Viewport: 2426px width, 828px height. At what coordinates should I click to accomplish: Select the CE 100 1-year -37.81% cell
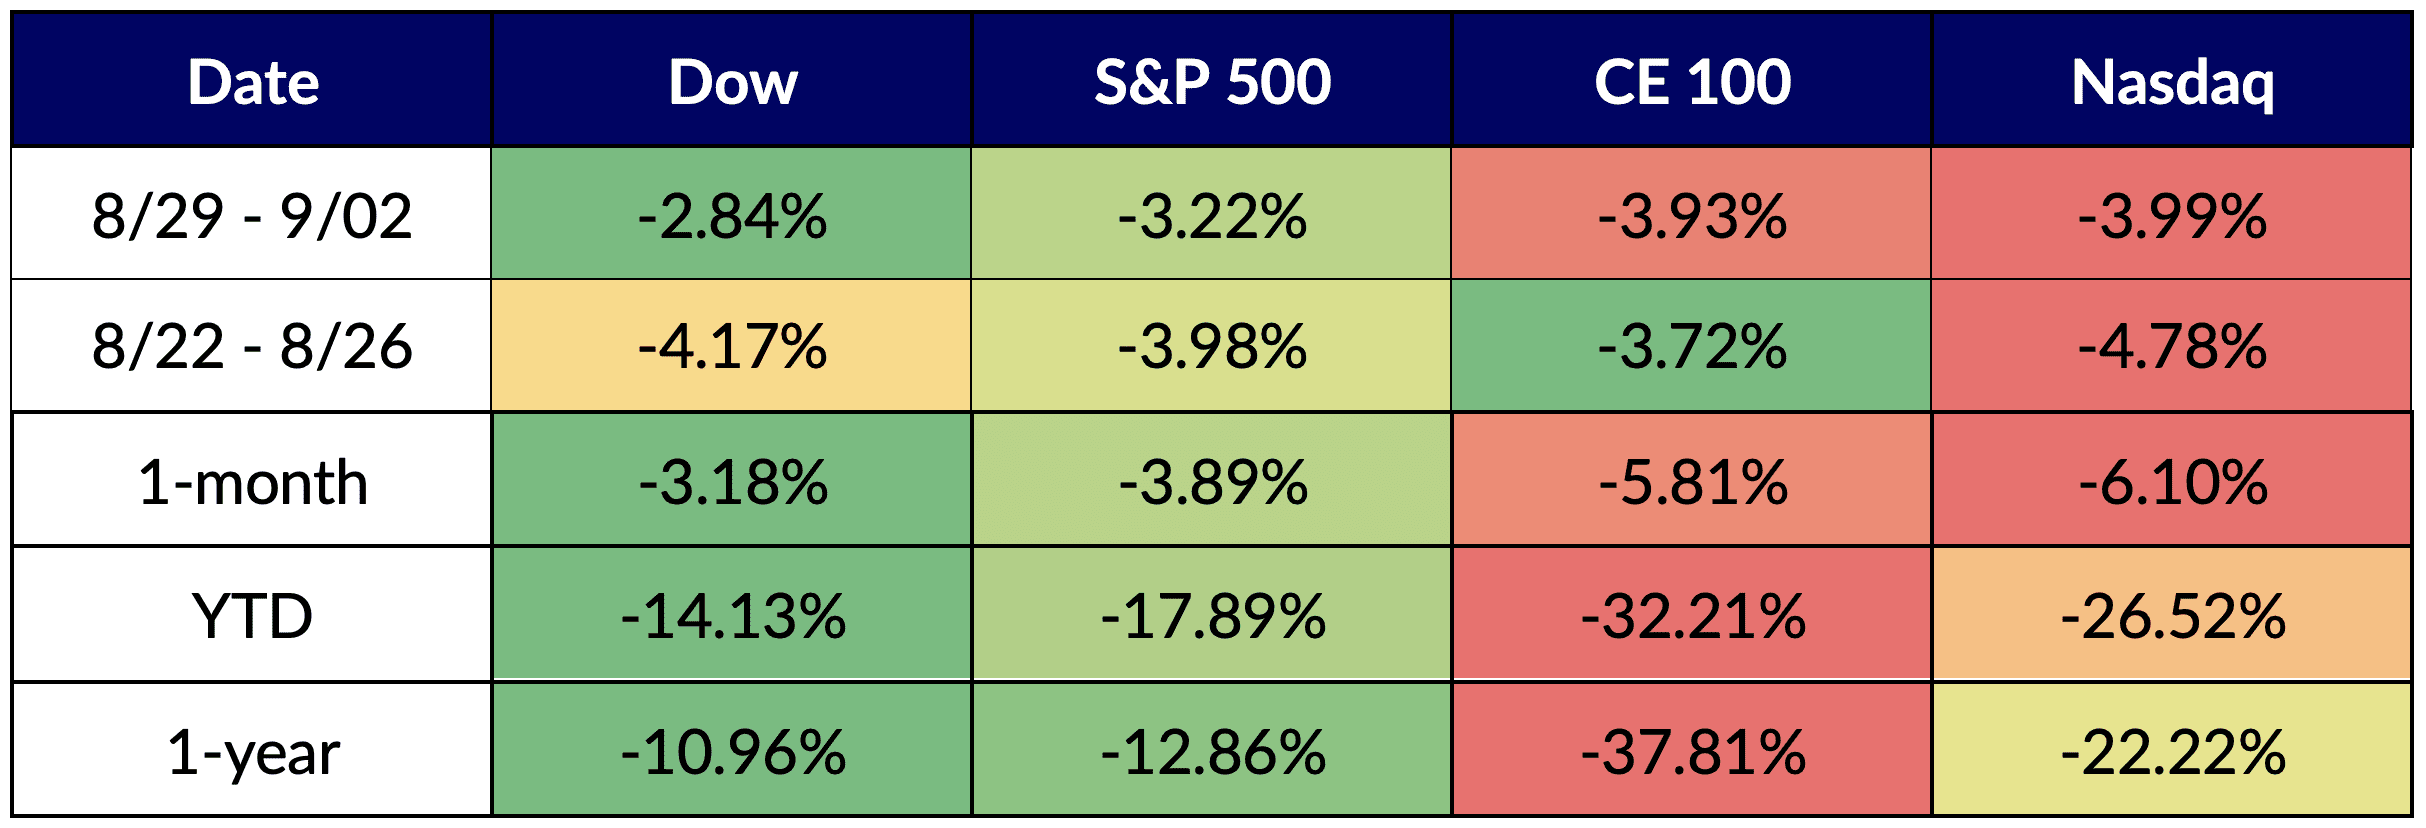tap(1692, 751)
